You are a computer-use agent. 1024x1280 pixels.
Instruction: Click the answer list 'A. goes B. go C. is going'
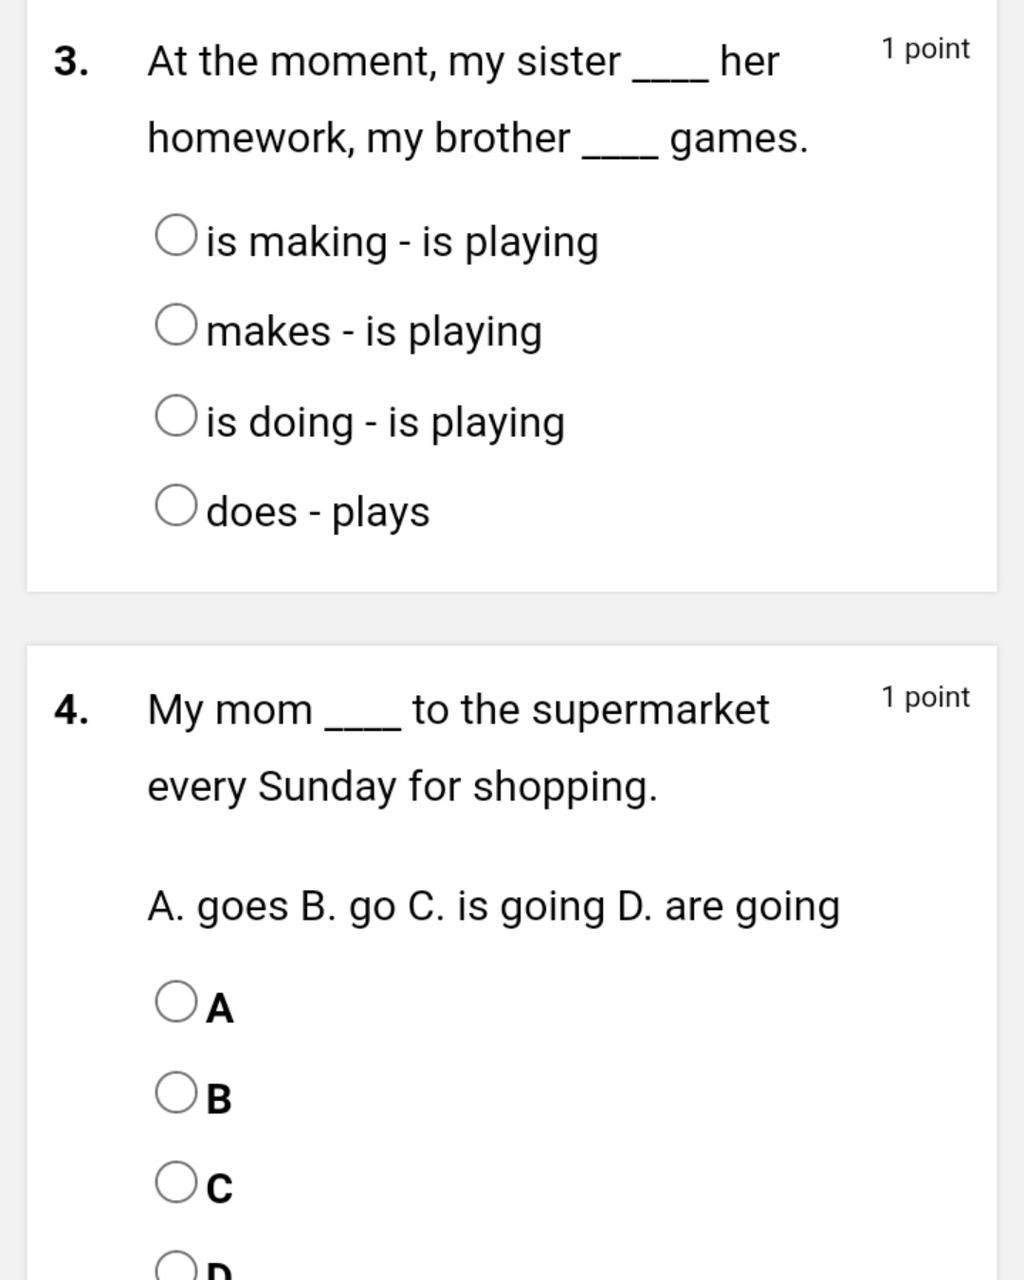coord(377,908)
